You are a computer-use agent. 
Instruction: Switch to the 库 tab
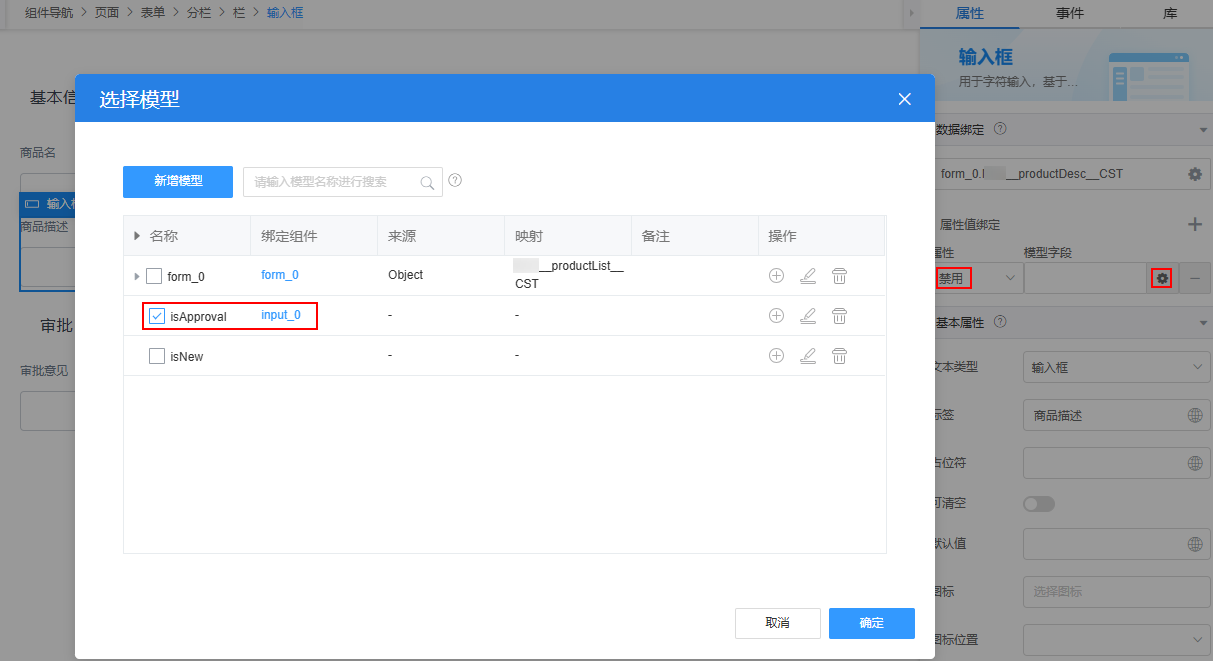[x=1170, y=14]
